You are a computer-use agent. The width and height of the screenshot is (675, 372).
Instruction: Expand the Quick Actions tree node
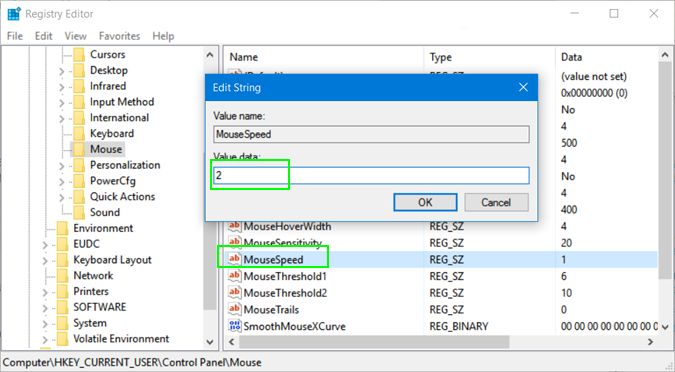click(62, 198)
